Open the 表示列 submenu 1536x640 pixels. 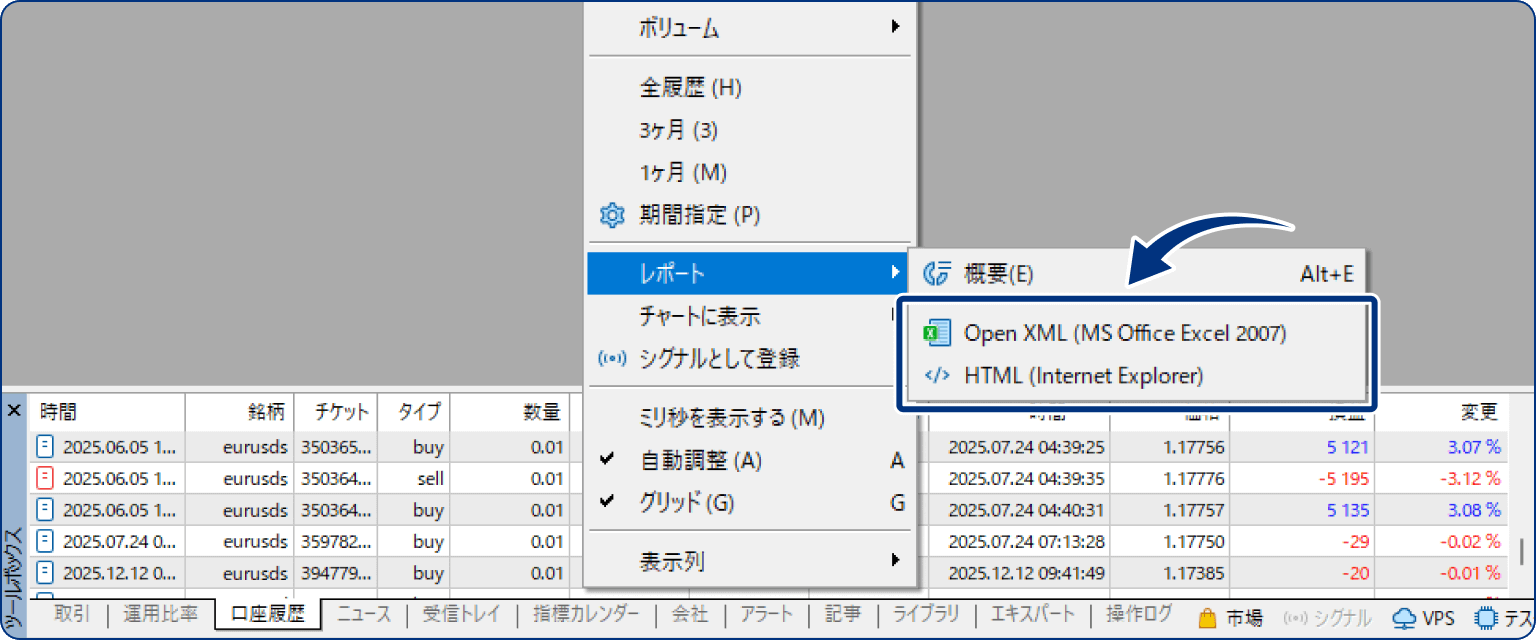(740, 561)
